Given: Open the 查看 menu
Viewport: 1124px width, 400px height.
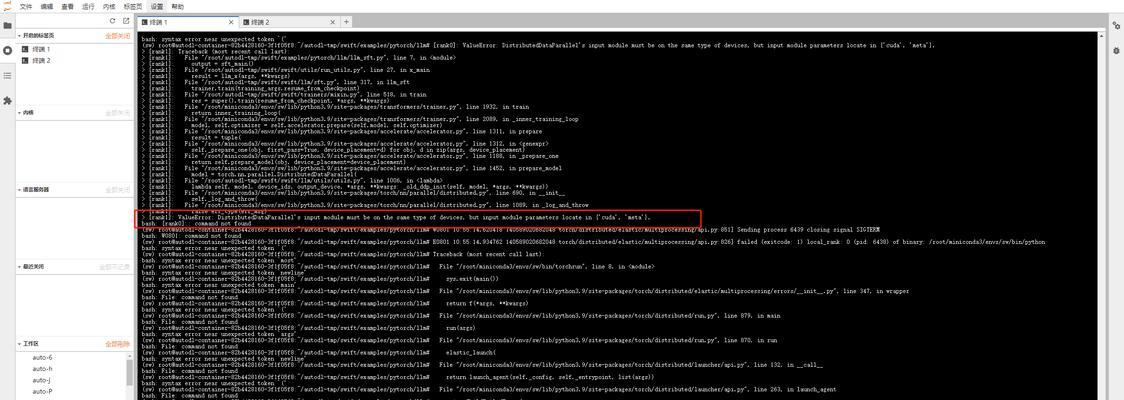Looking at the screenshot, I should pos(67,6).
